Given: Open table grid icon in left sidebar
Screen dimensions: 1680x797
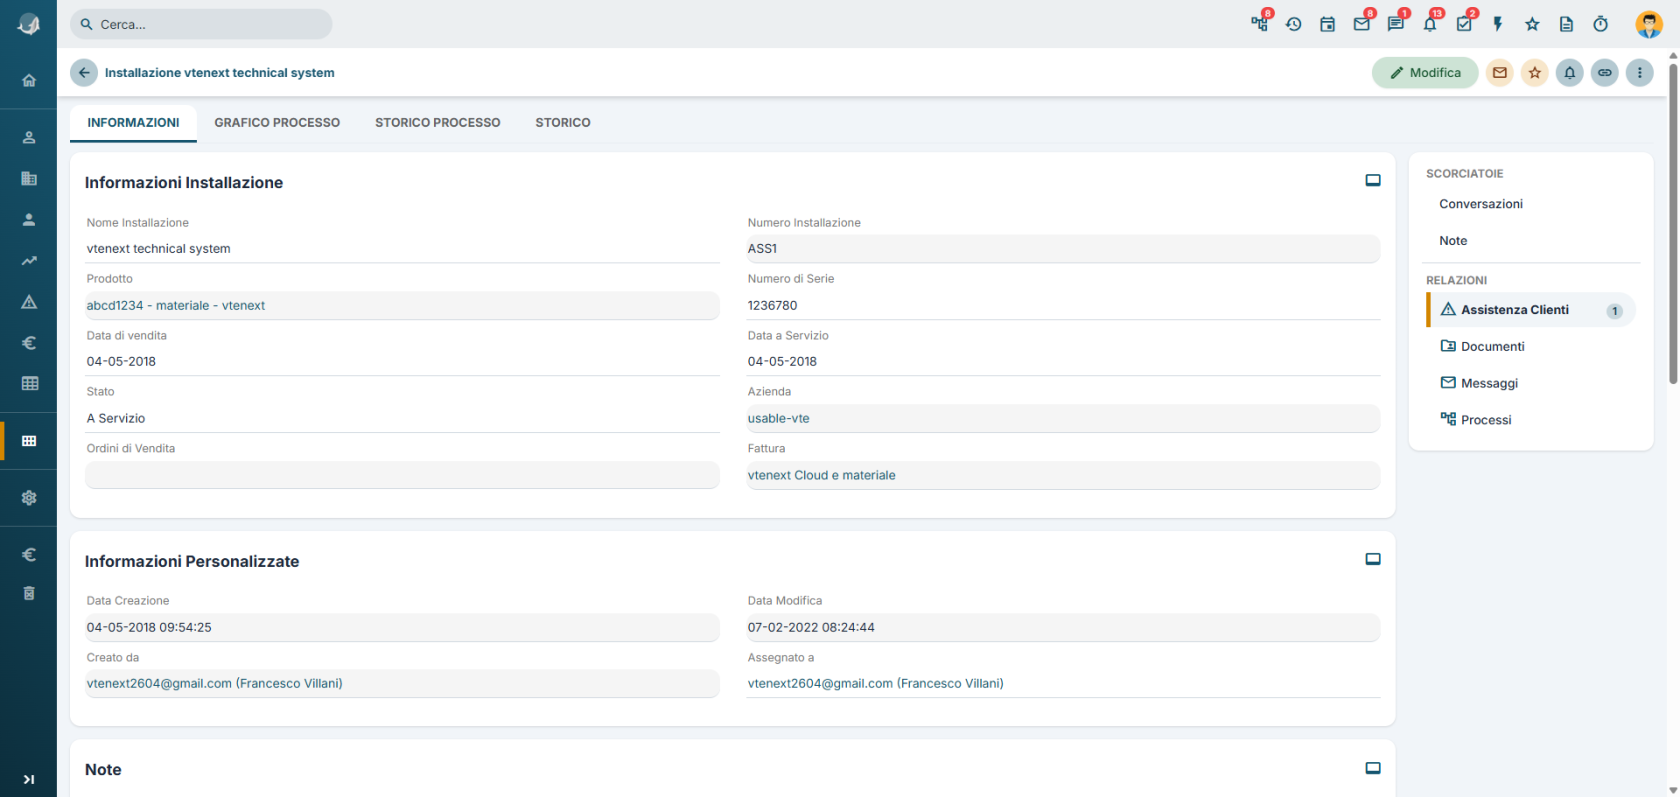Looking at the screenshot, I should click(30, 383).
